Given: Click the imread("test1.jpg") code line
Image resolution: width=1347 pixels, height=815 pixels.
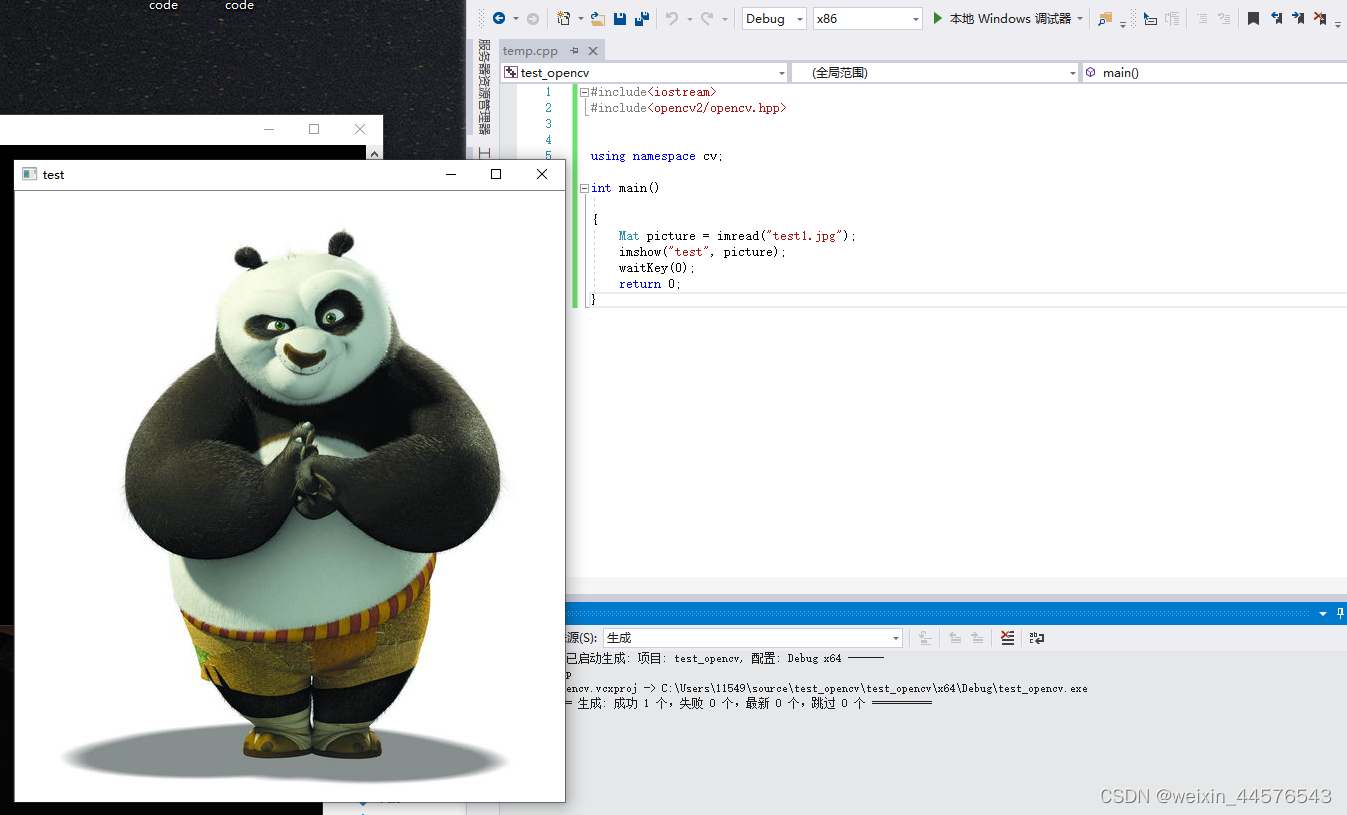Looking at the screenshot, I should click(x=738, y=236).
